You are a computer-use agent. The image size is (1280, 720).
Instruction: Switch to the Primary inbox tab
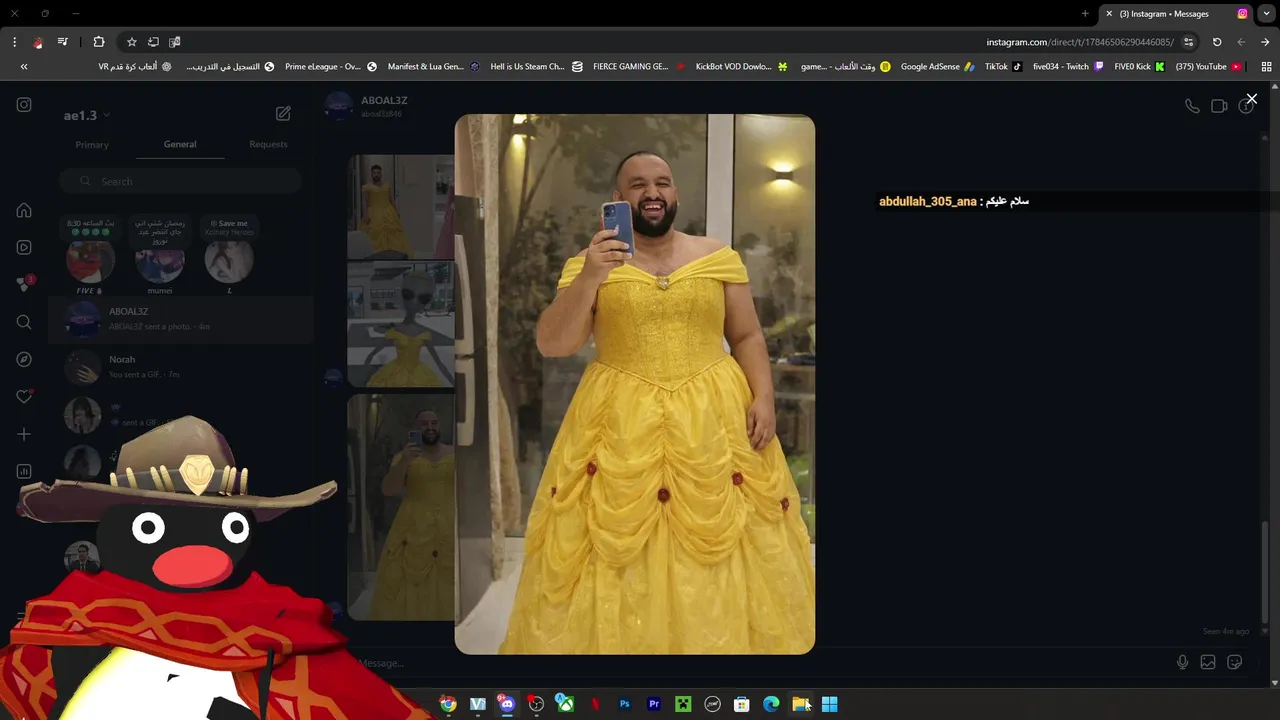pyautogui.click(x=92, y=144)
